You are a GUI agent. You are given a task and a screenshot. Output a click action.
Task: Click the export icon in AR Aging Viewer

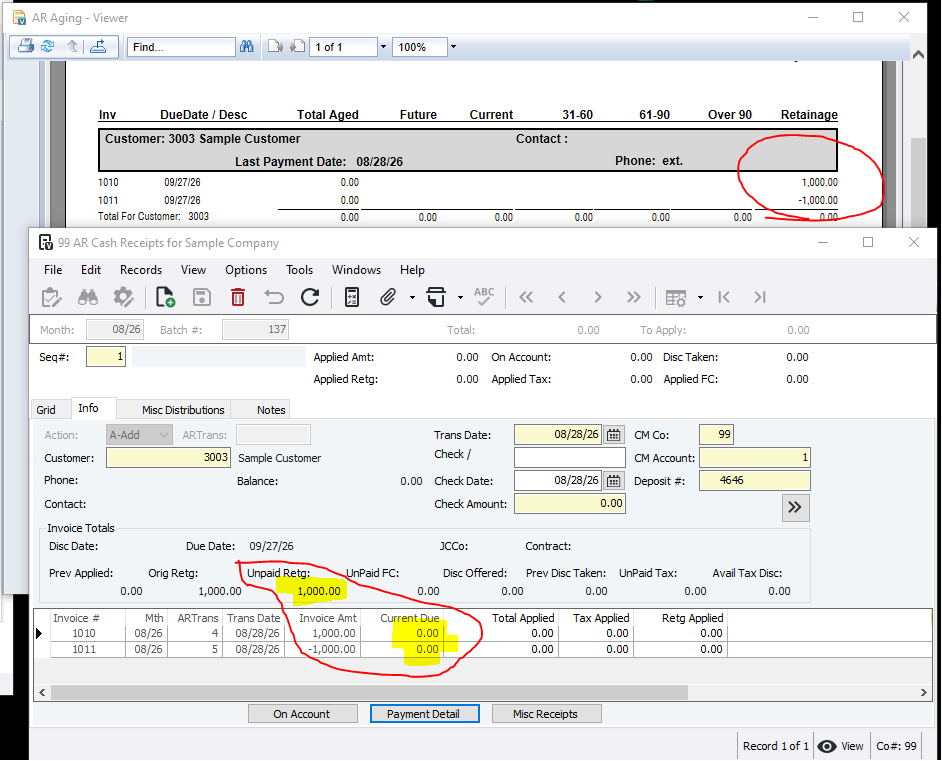98,46
